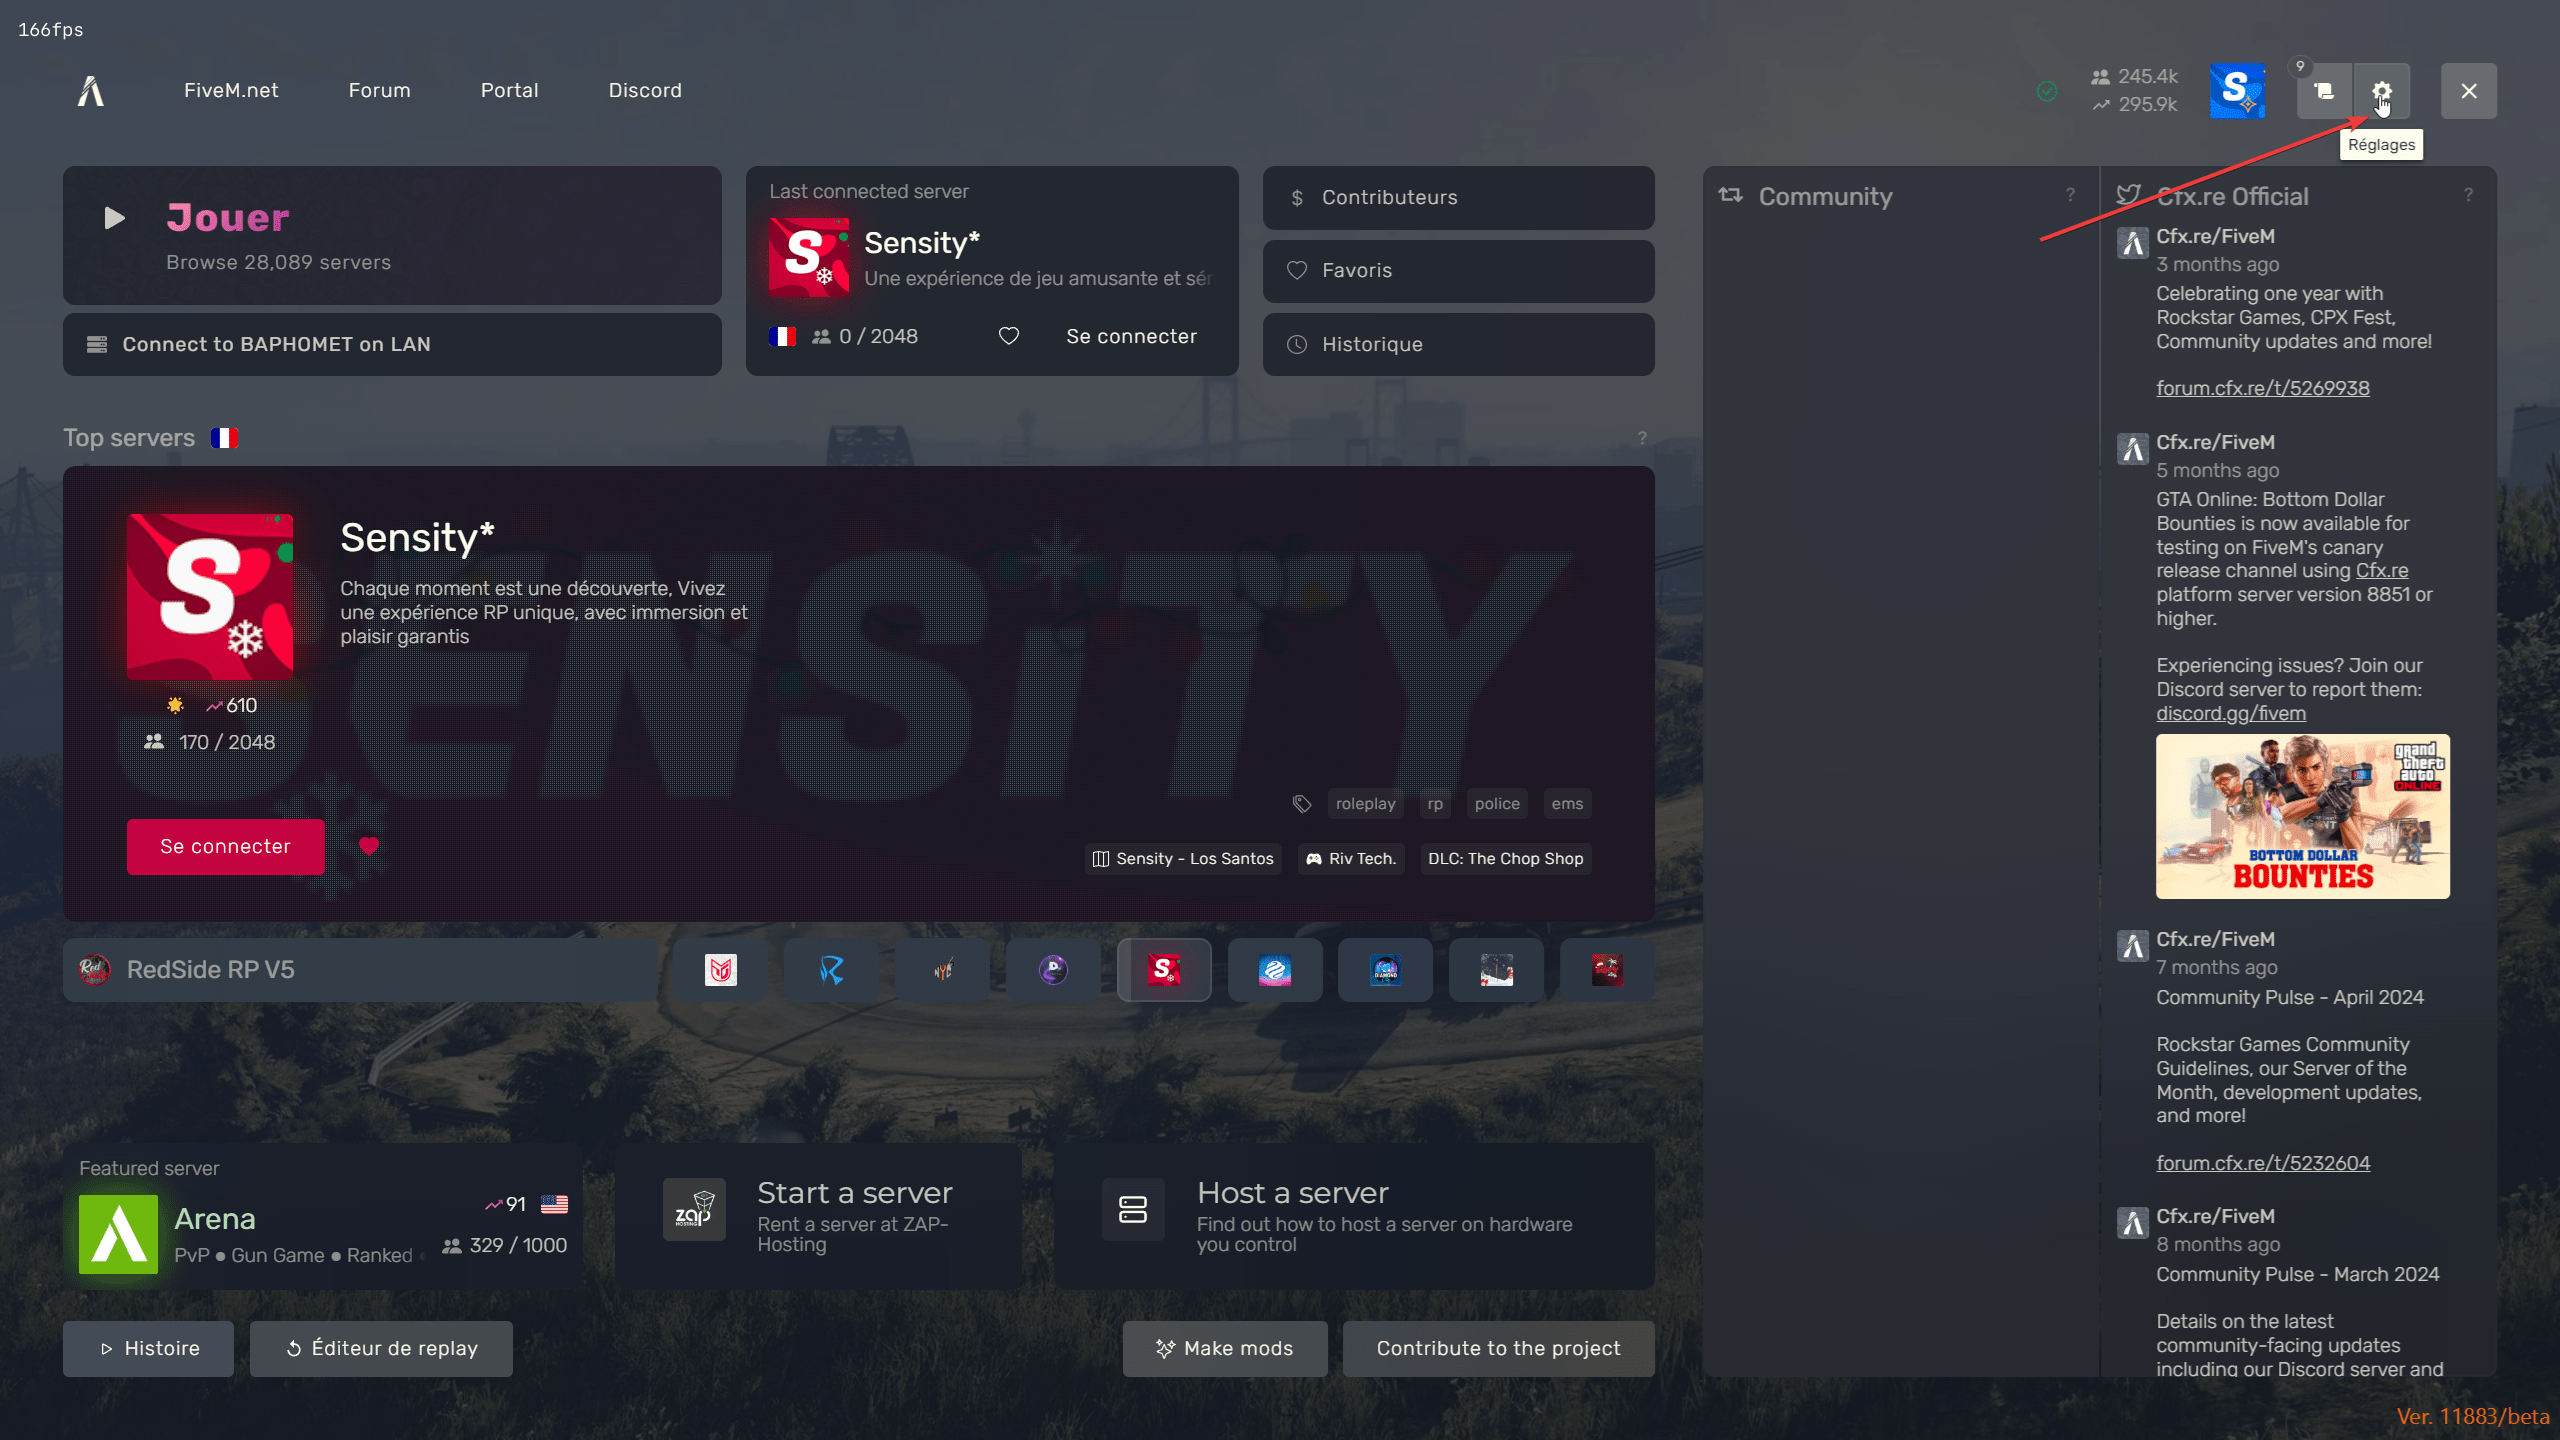Select the police tag

coord(1496,804)
